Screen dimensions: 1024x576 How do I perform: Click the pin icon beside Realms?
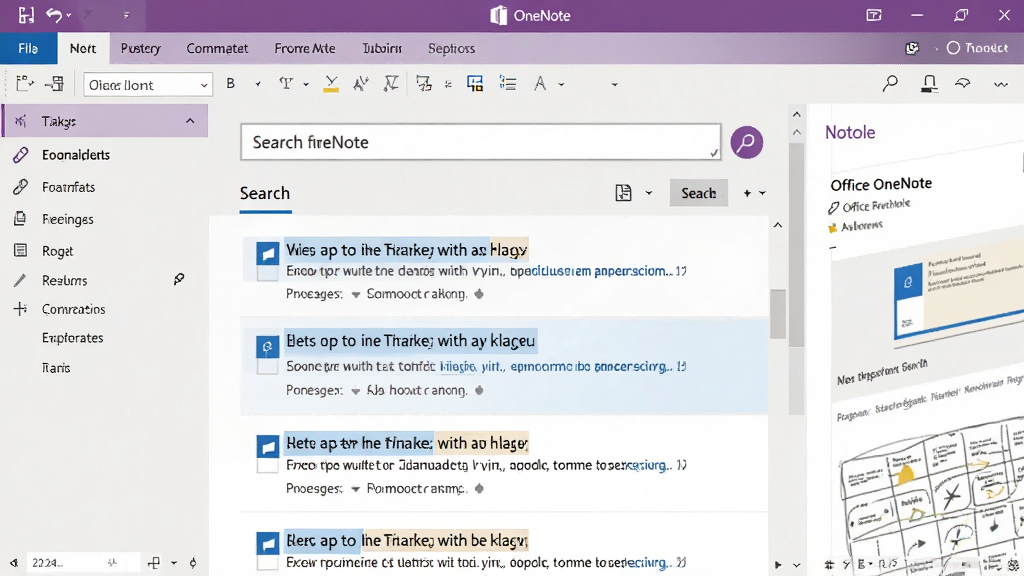pos(179,280)
